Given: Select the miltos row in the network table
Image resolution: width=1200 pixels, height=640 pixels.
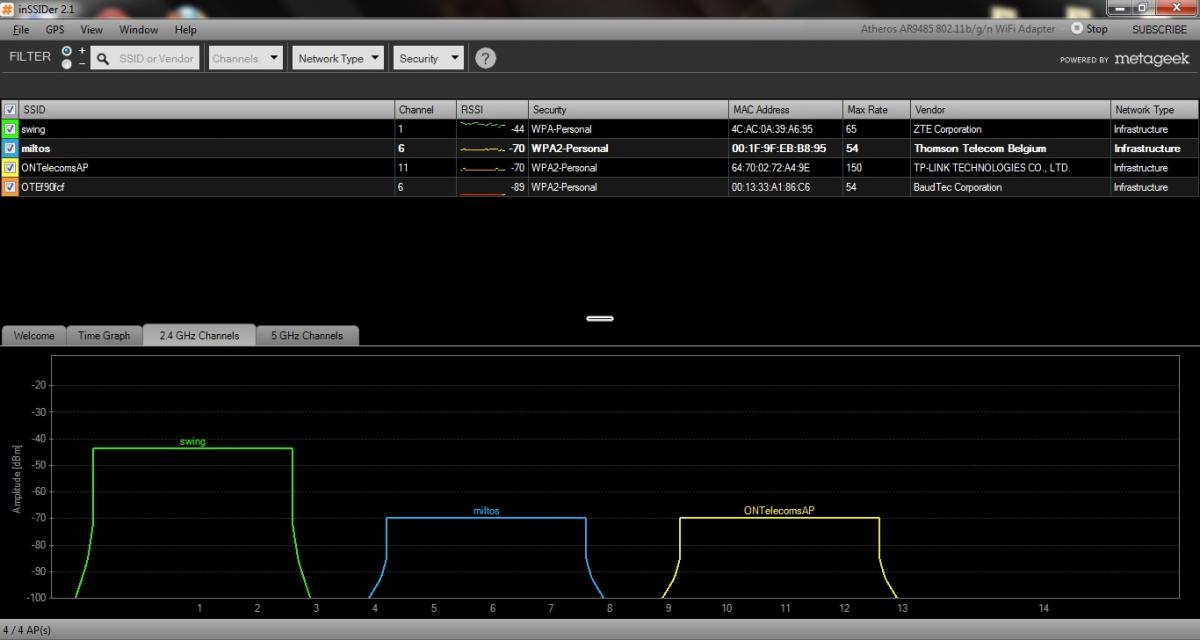Looking at the screenshot, I should tap(600, 148).
